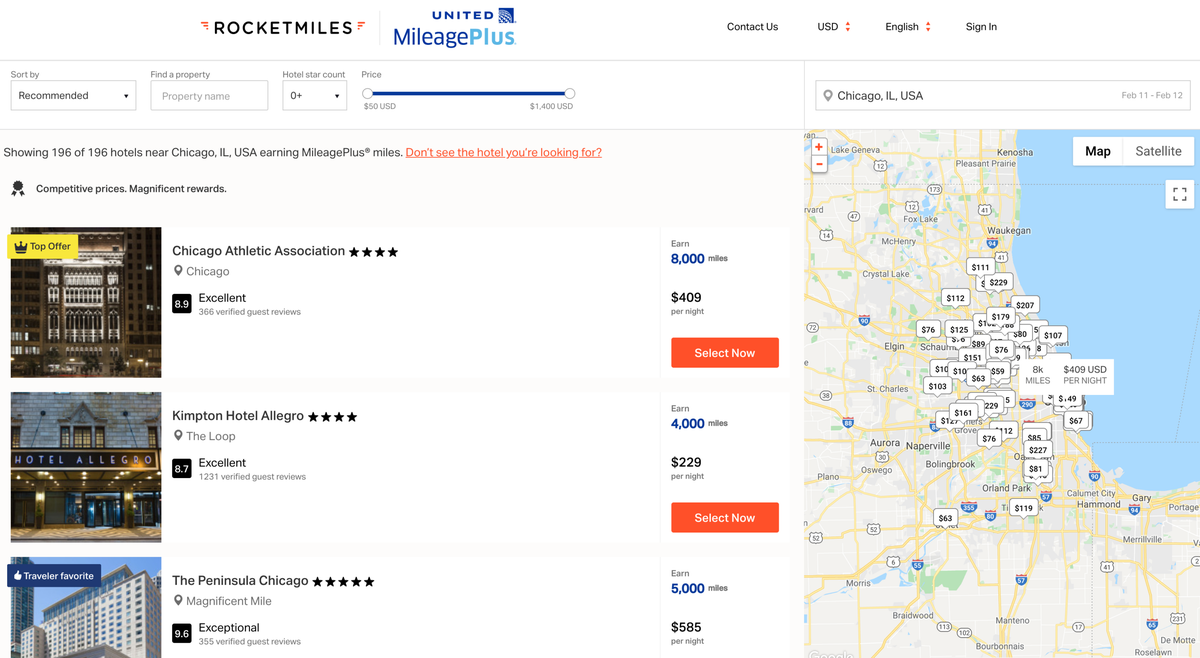
Task: Click the 8.9 rating badge
Action: tap(181, 303)
